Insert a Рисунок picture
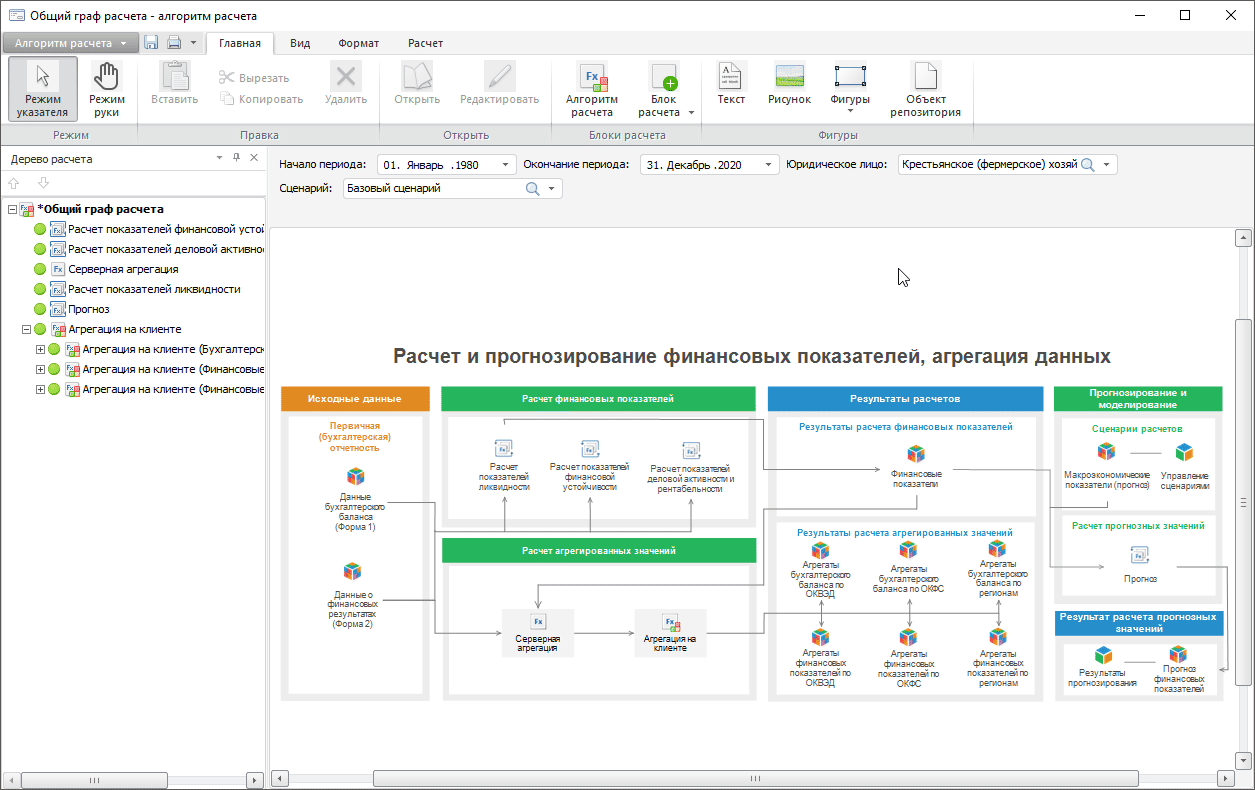 pos(790,83)
